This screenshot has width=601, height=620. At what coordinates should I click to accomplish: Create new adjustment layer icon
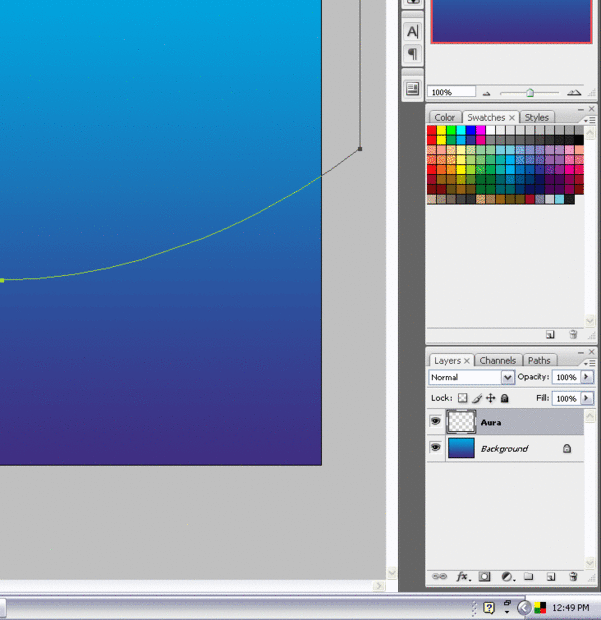tap(508, 577)
